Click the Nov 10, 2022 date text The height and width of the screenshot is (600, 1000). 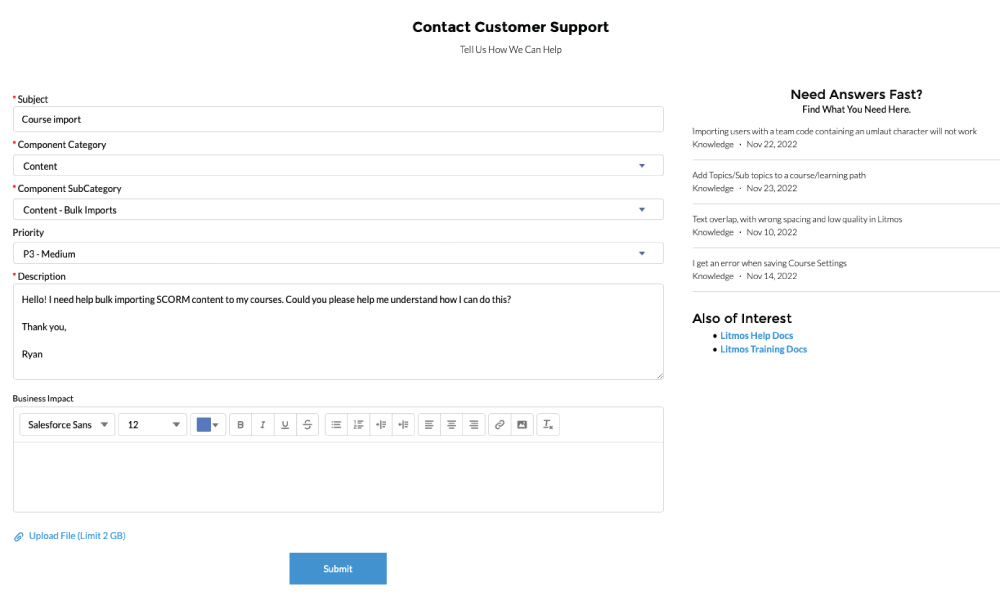(772, 233)
